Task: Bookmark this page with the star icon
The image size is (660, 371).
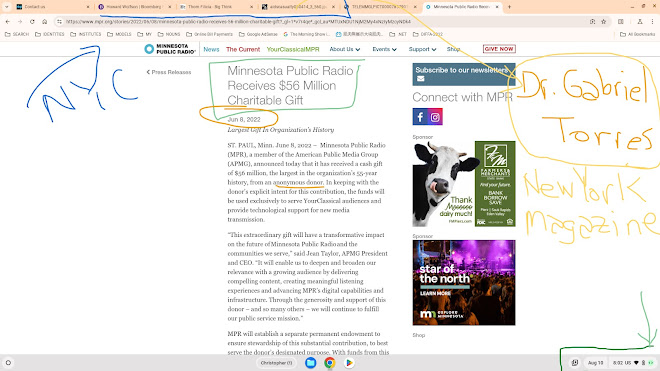Action: [x=604, y=21]
